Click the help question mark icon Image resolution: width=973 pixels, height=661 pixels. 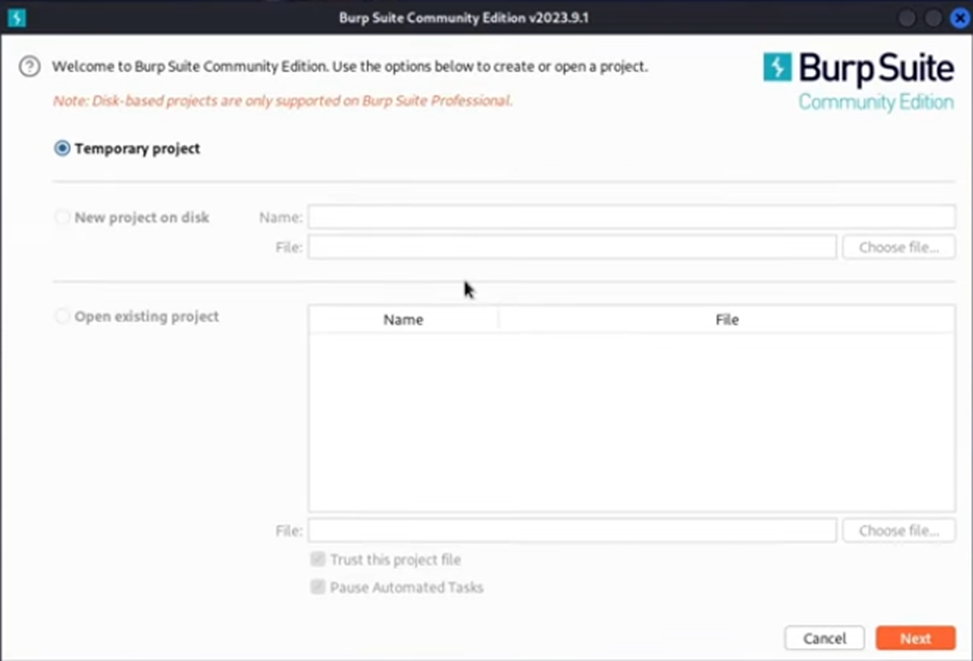(30, 66)
